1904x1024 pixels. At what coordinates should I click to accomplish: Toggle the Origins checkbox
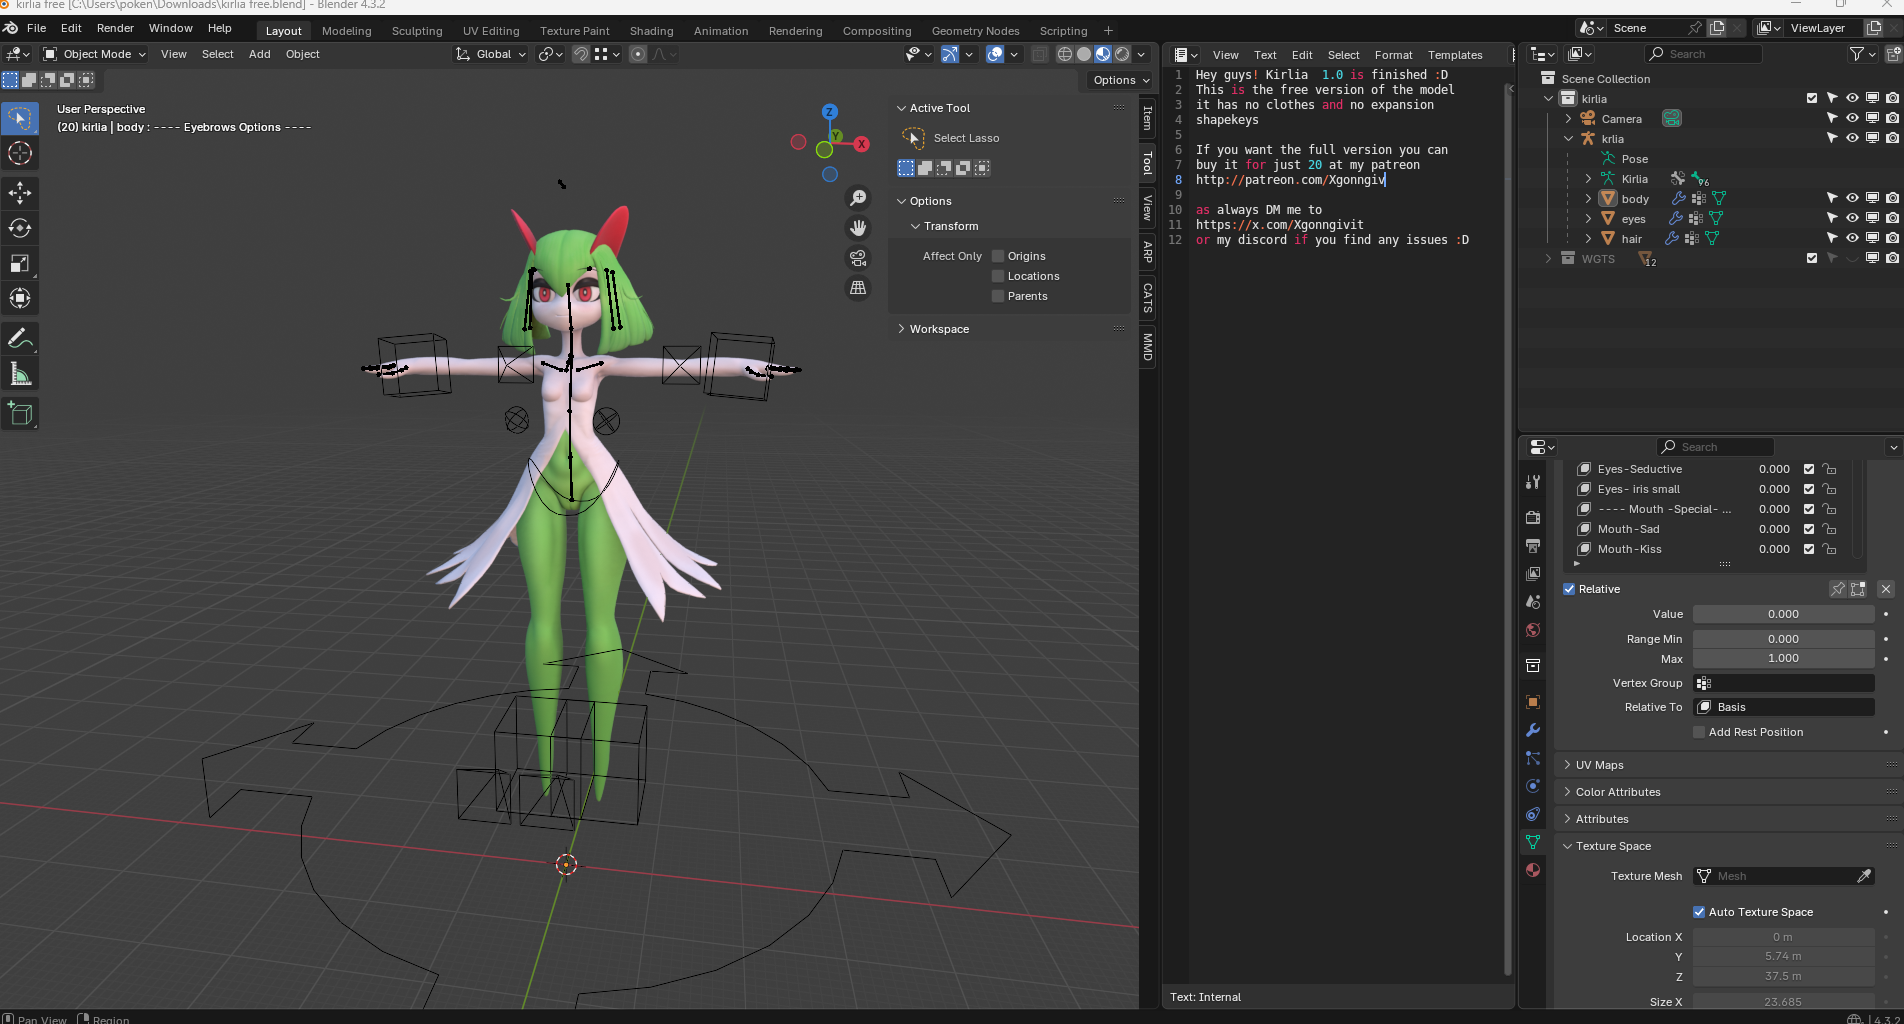coord(998,256)
